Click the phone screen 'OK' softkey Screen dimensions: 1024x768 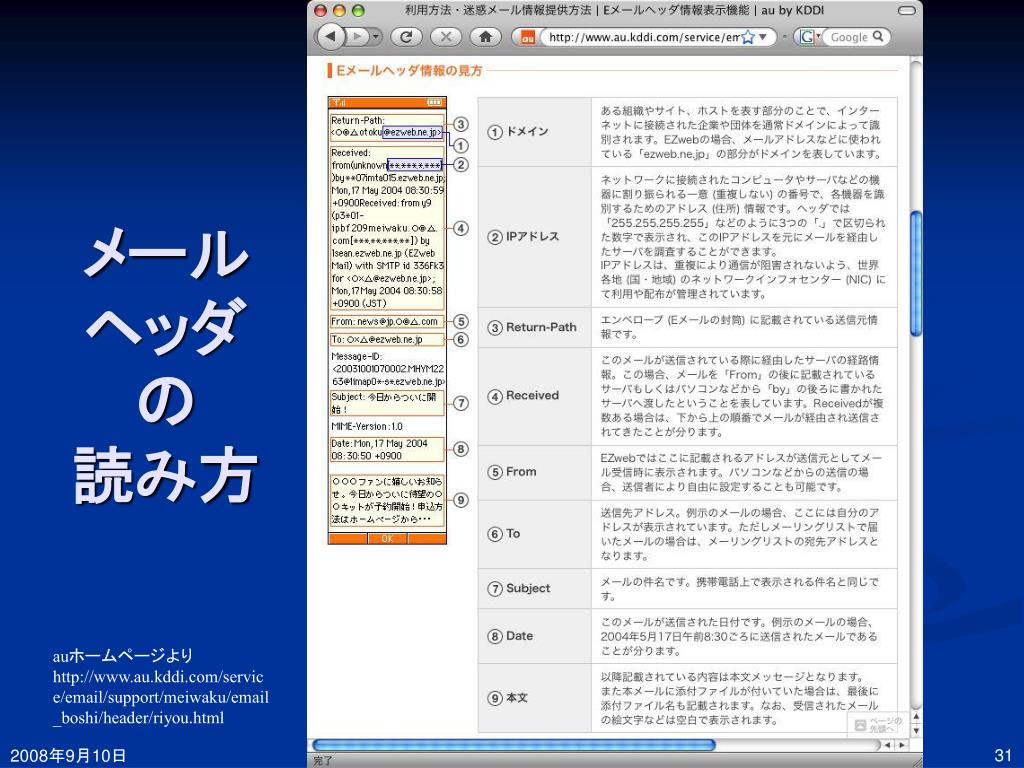point(387,539)
